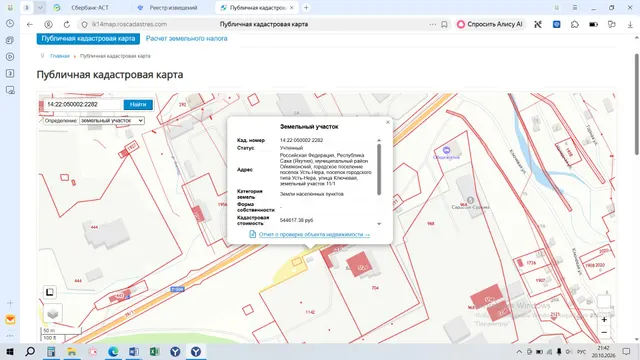Open File Explorer from taskbar
The image size is (640, 360).
click(72, 352)
